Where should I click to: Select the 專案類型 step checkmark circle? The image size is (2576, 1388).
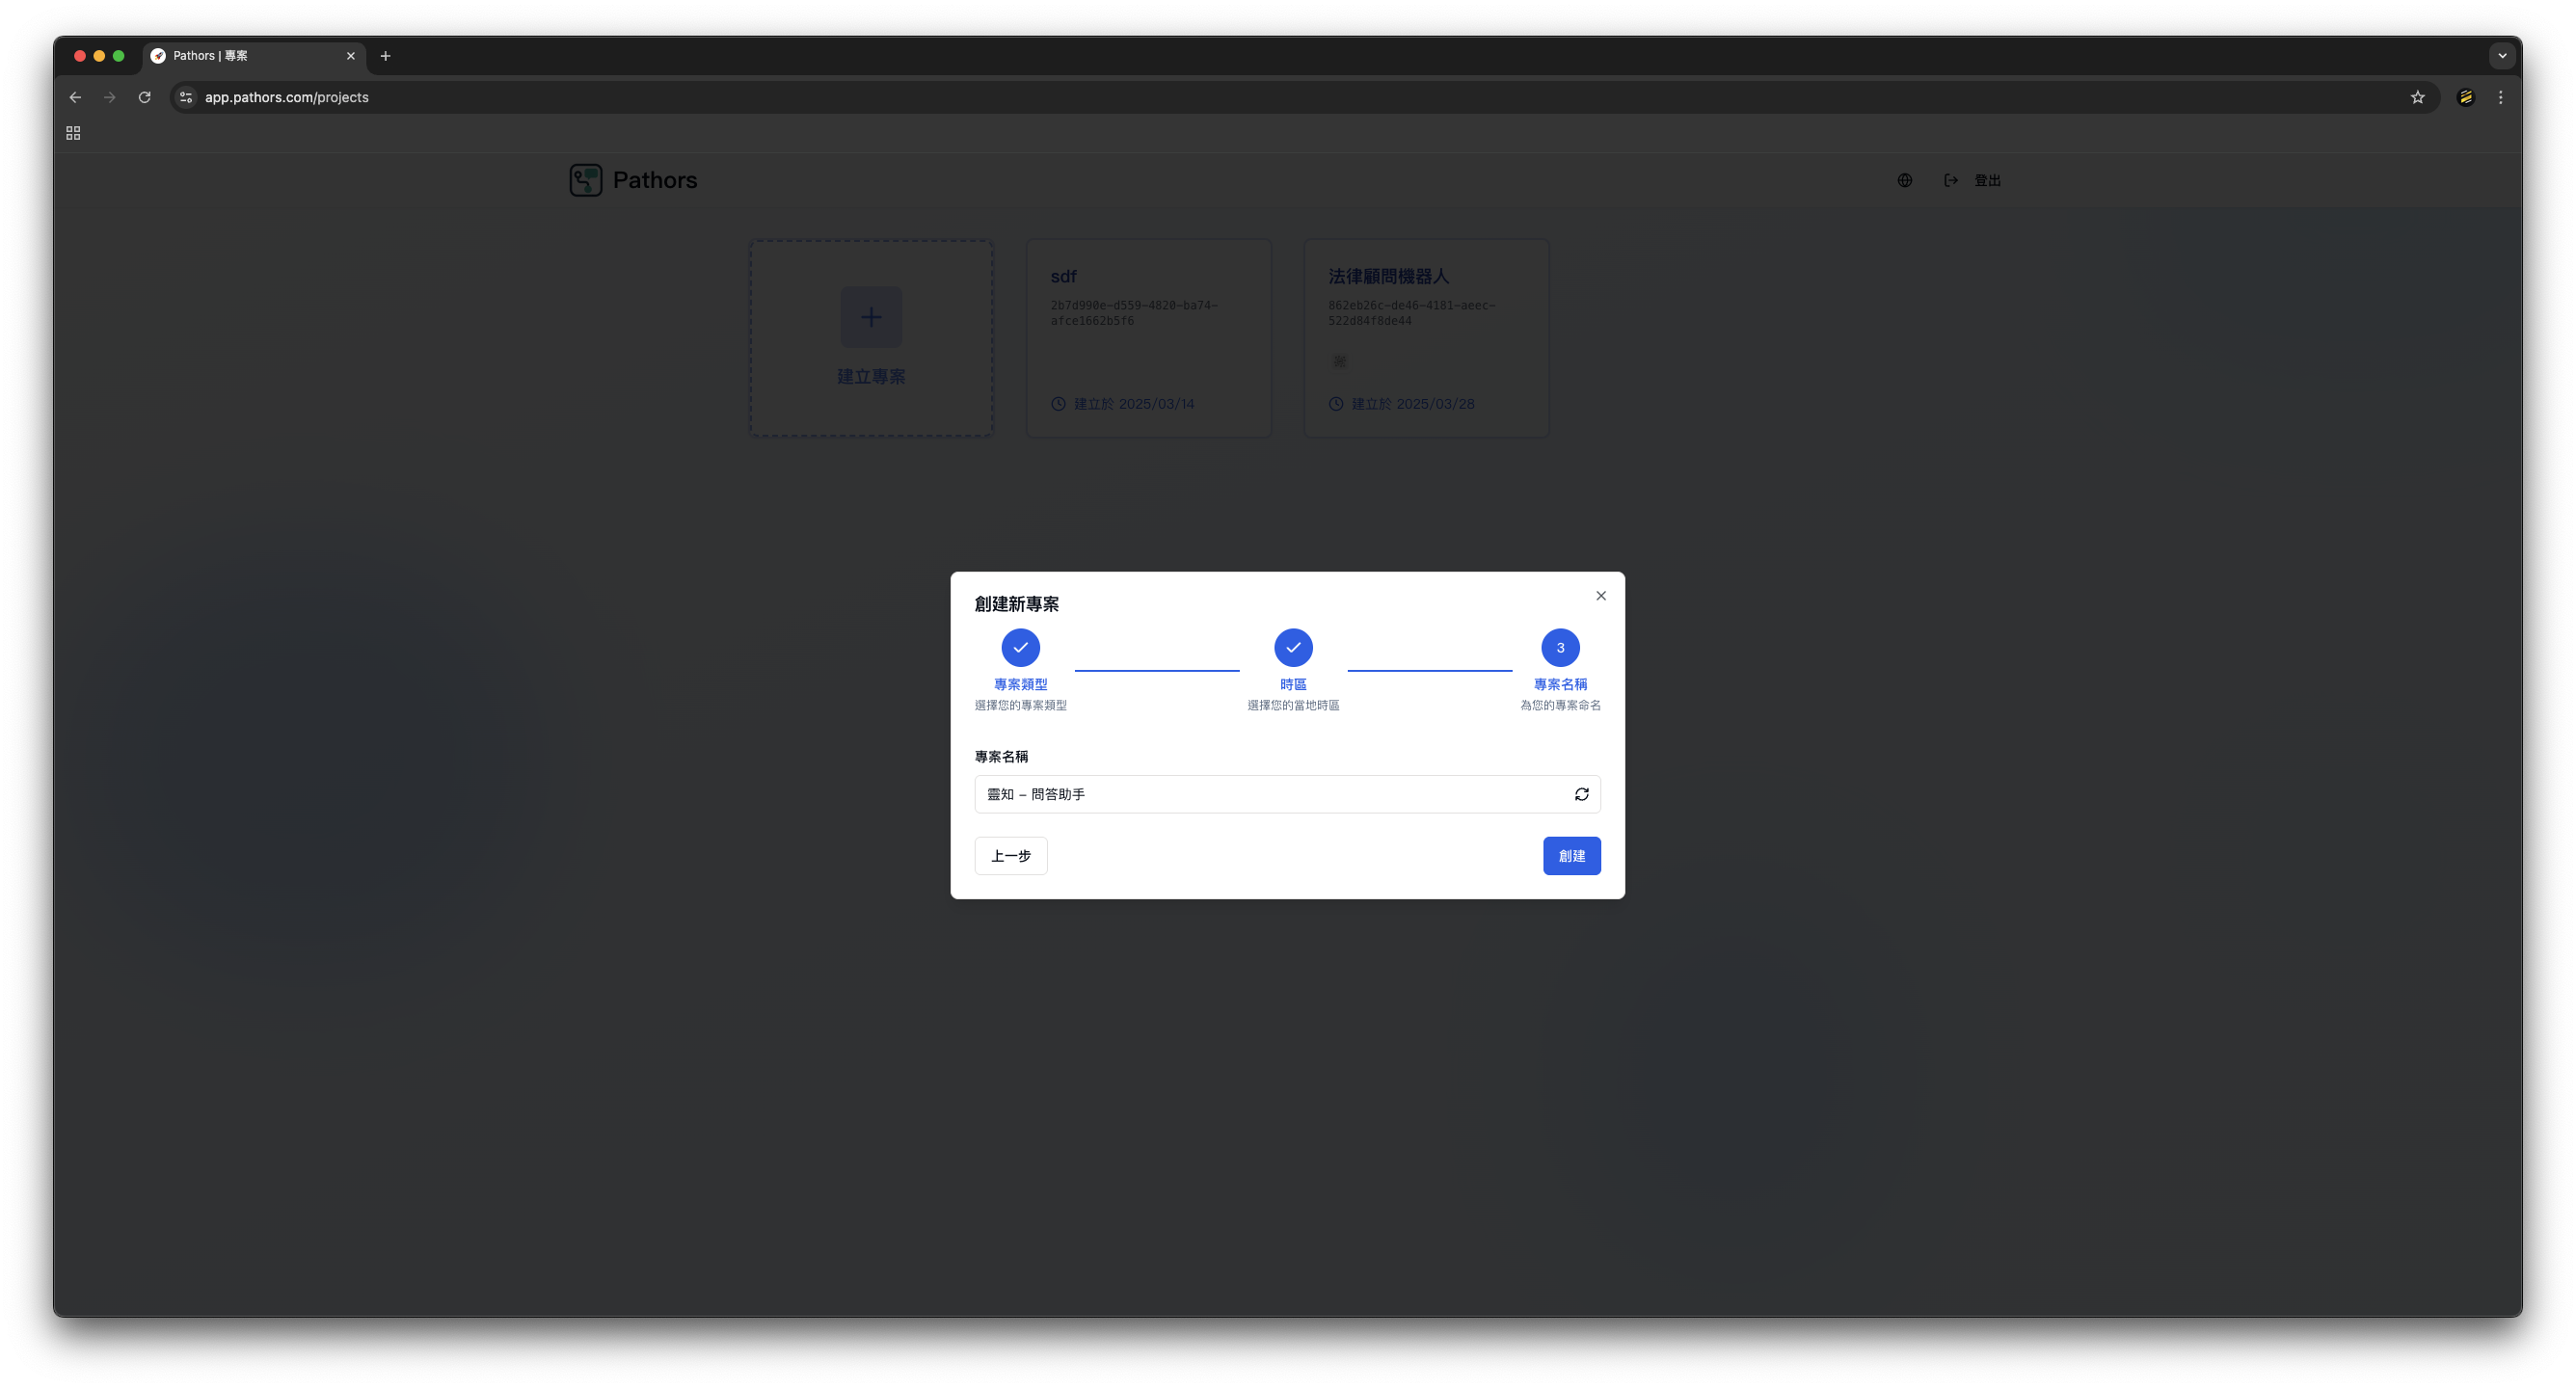[x=1020, y=648]
